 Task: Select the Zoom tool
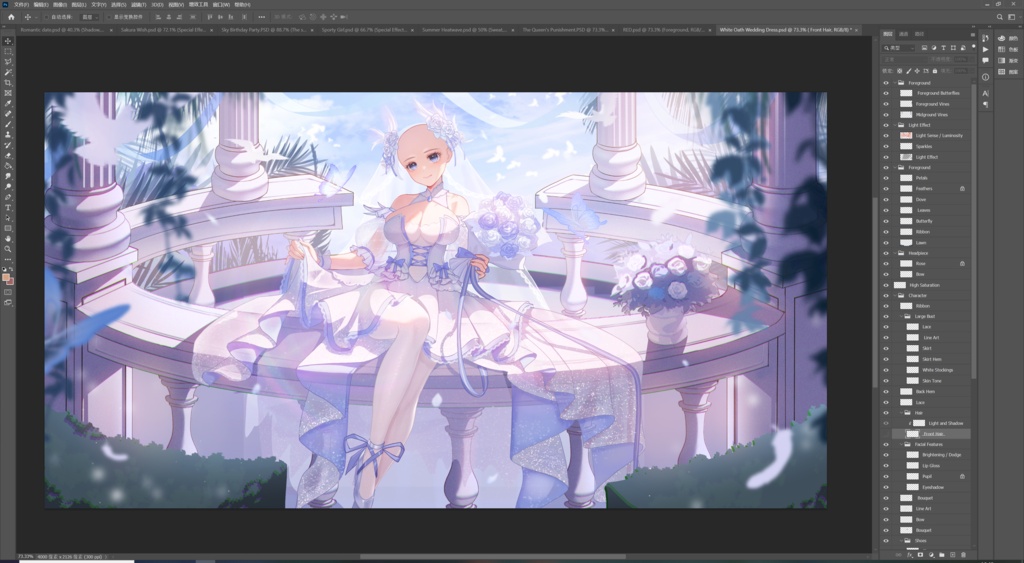click(x=8, y=249)
